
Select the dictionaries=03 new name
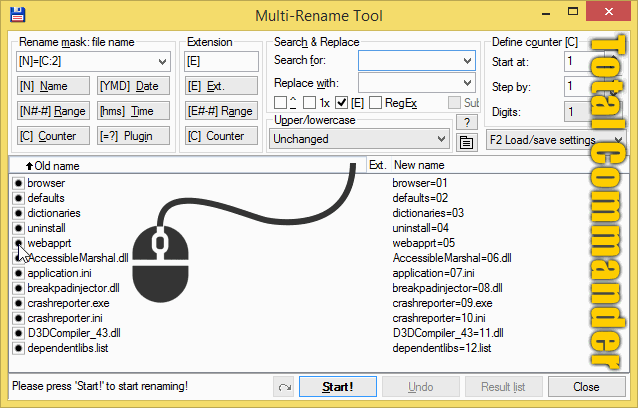(x=428, y=213)
